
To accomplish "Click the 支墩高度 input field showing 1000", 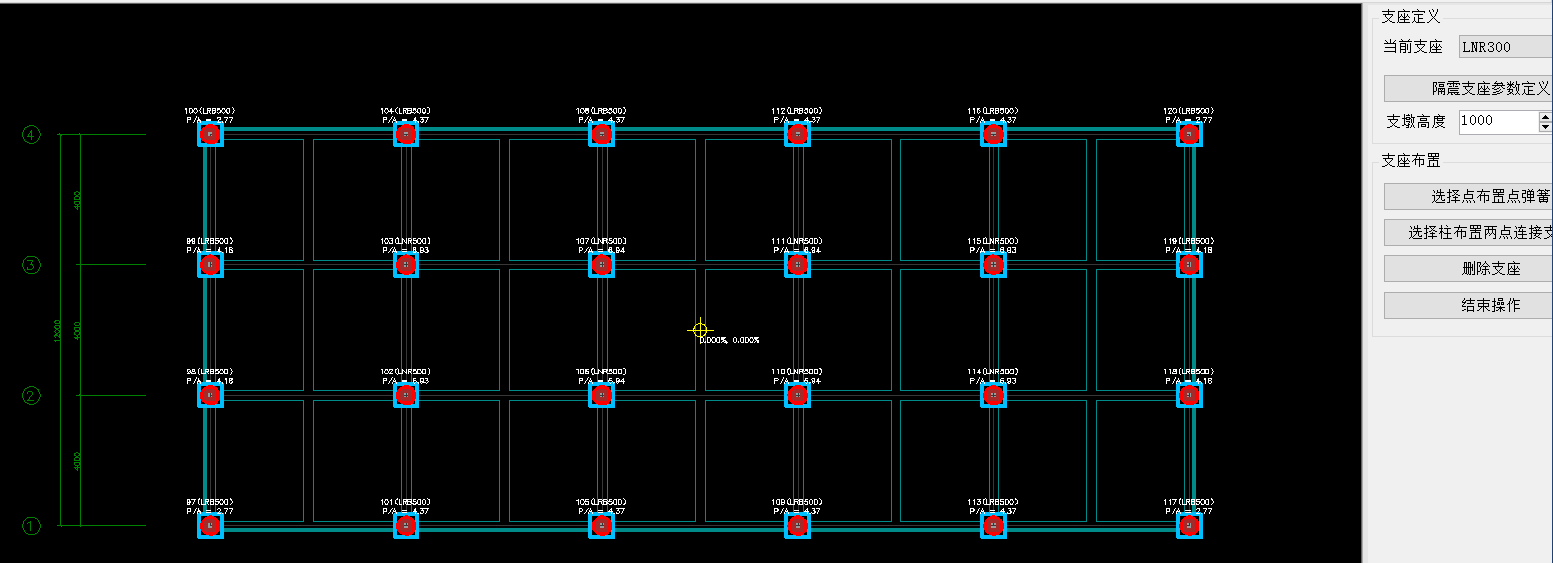I will (1495, 121).
